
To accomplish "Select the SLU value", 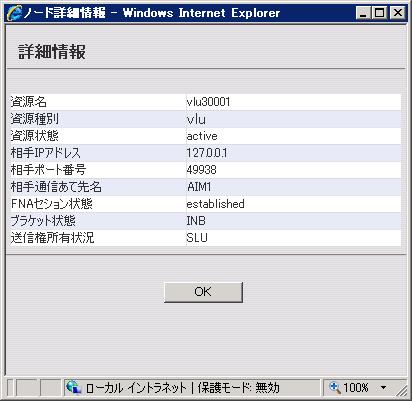I will point(197,238).
